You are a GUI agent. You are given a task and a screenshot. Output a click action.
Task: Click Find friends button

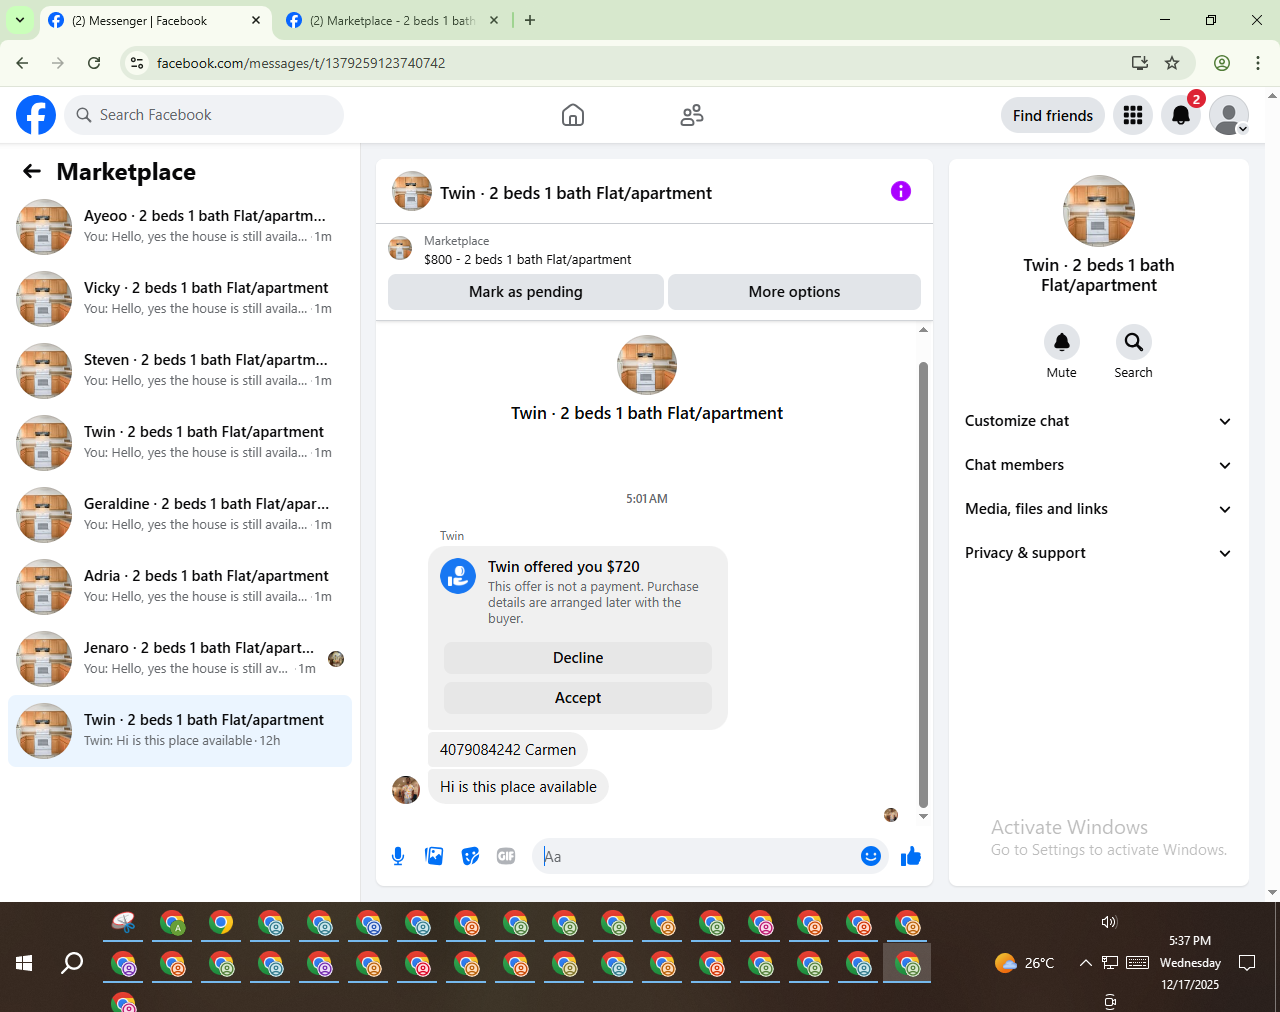[1053, 116]
